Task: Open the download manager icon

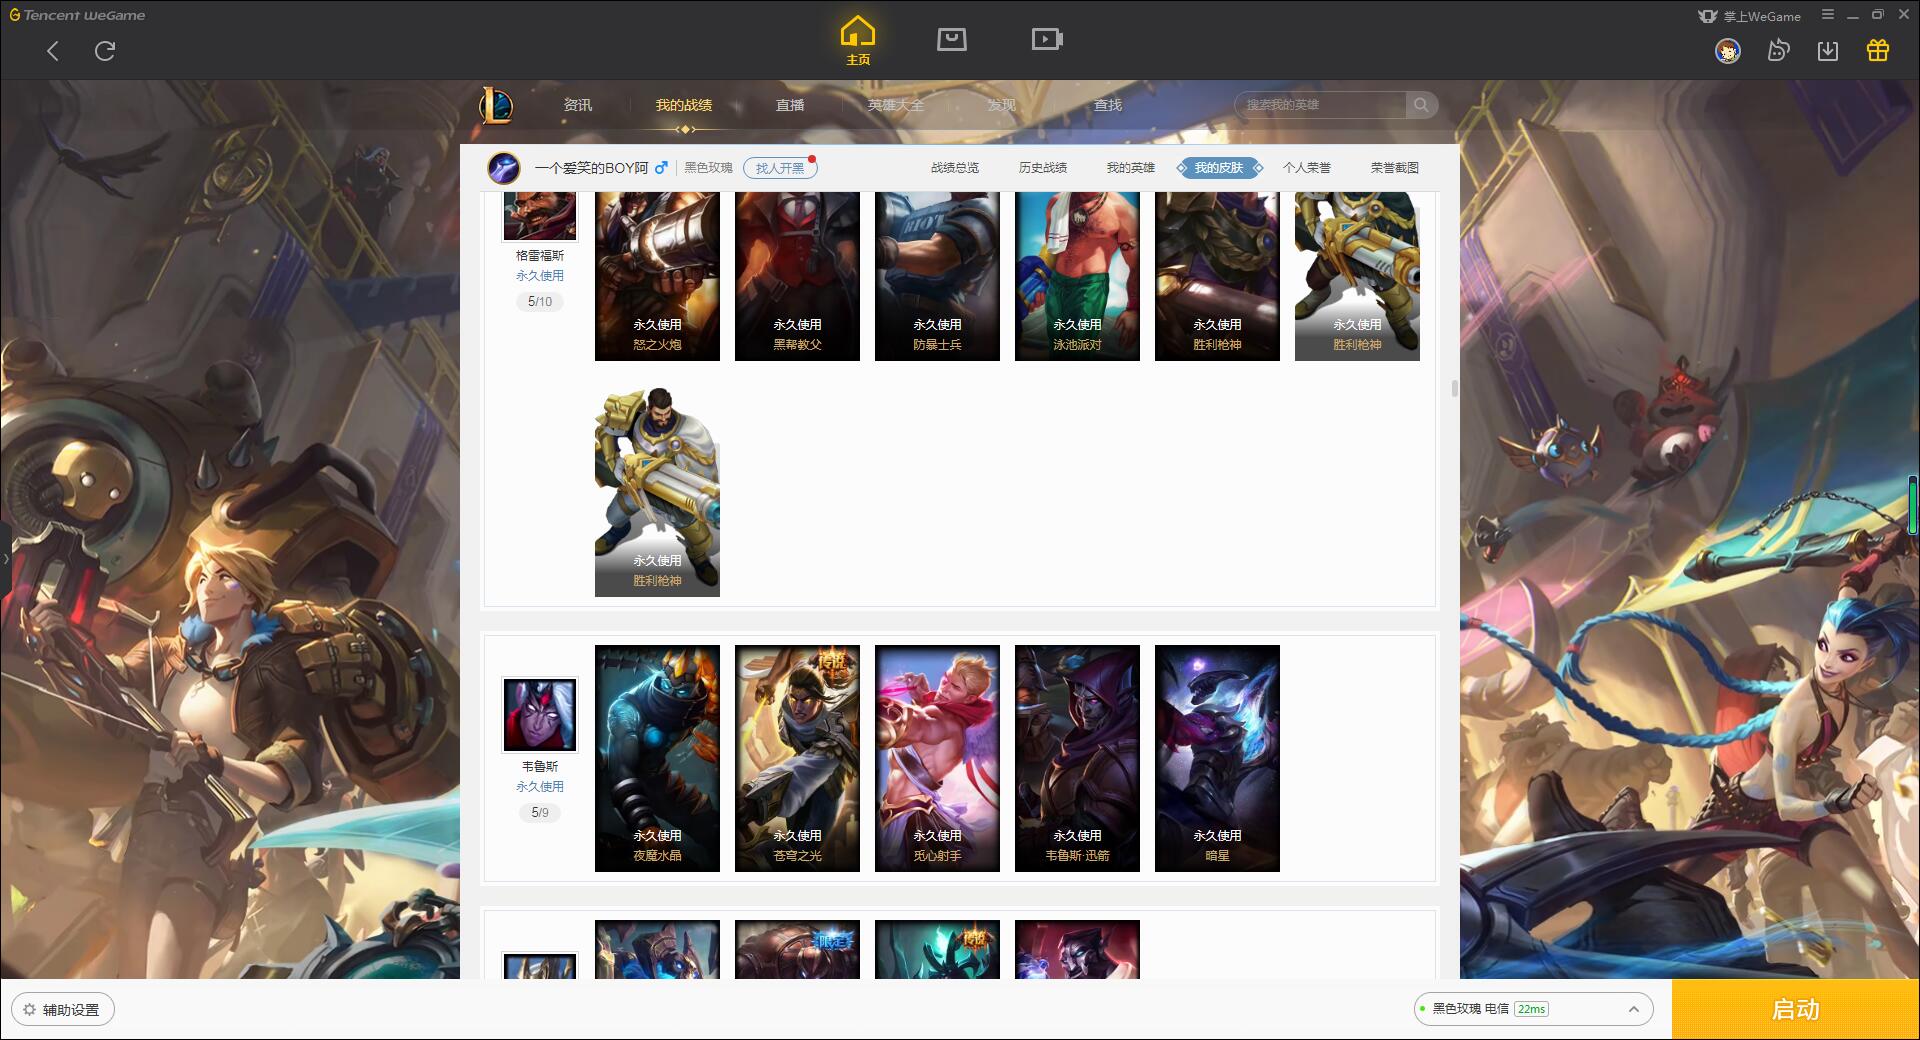Action: pyautogui.click(x=1828, y=51)
